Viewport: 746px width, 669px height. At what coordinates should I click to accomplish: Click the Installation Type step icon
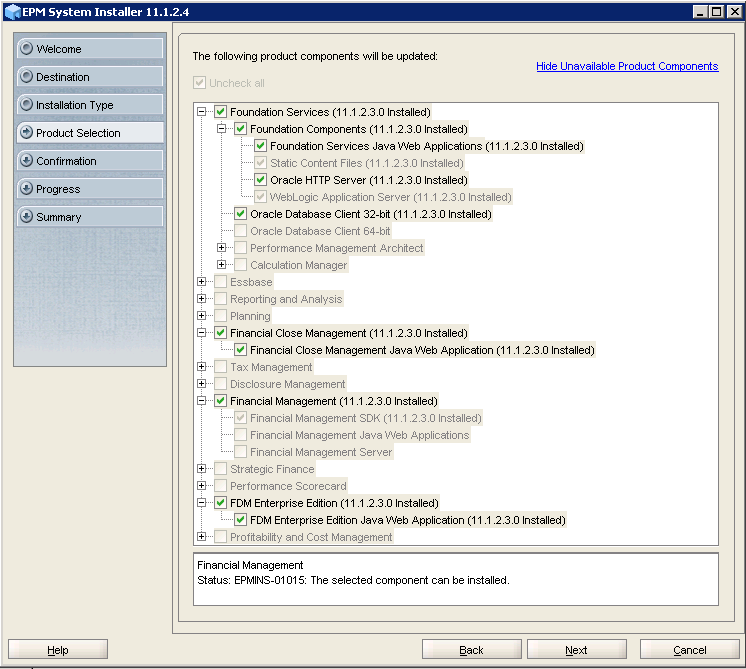tap(27, 105)
